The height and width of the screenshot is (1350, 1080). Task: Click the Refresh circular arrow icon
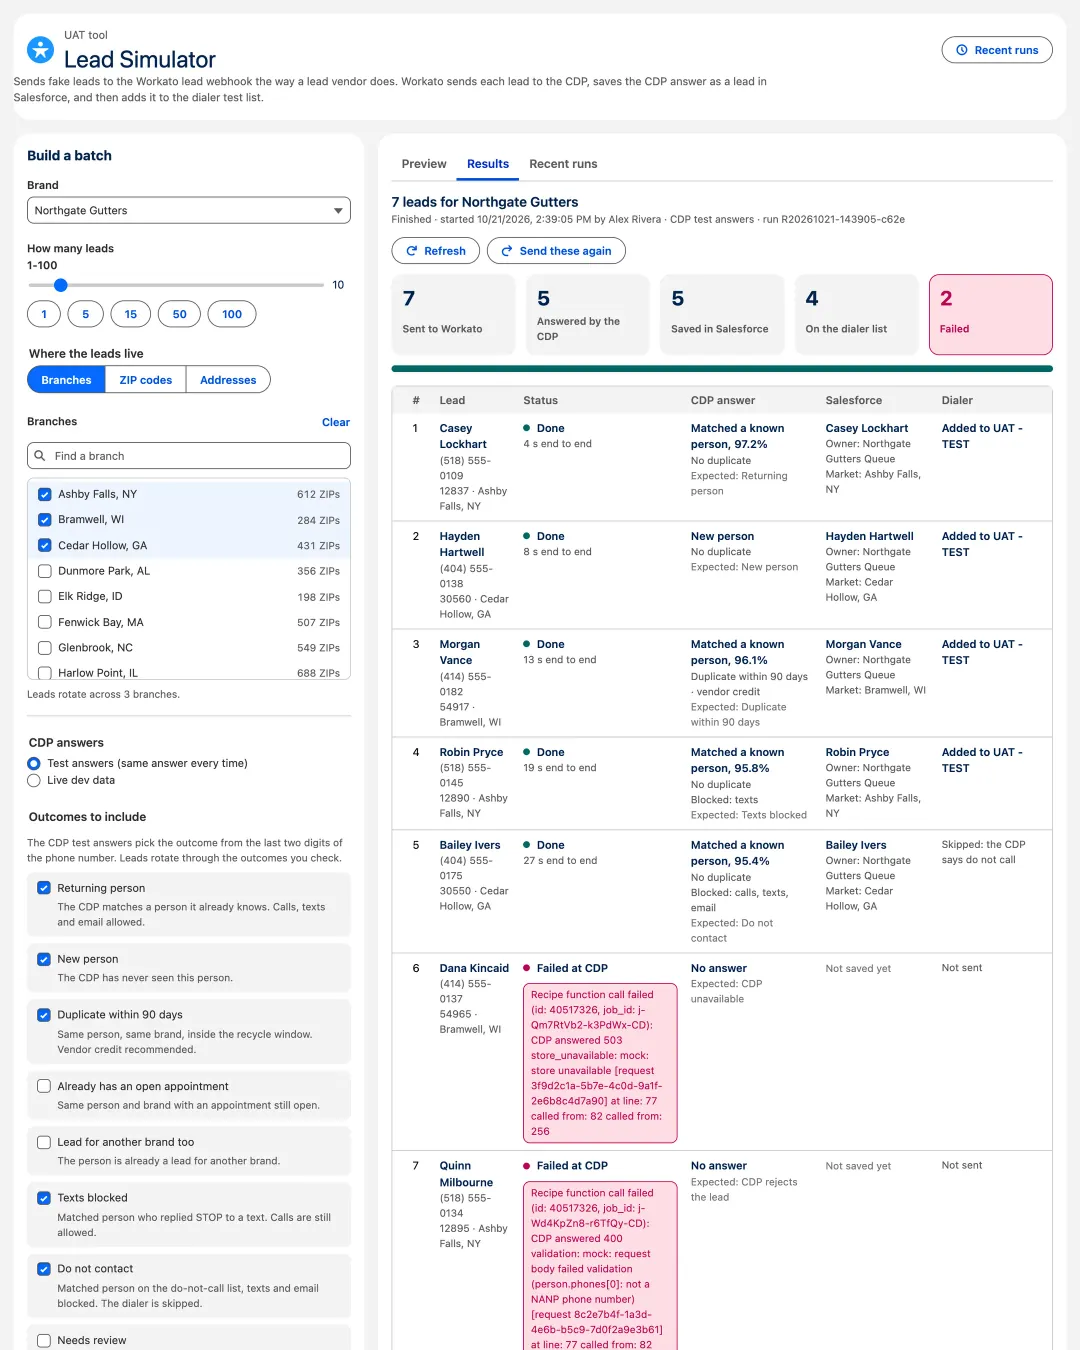pos(412,251)
